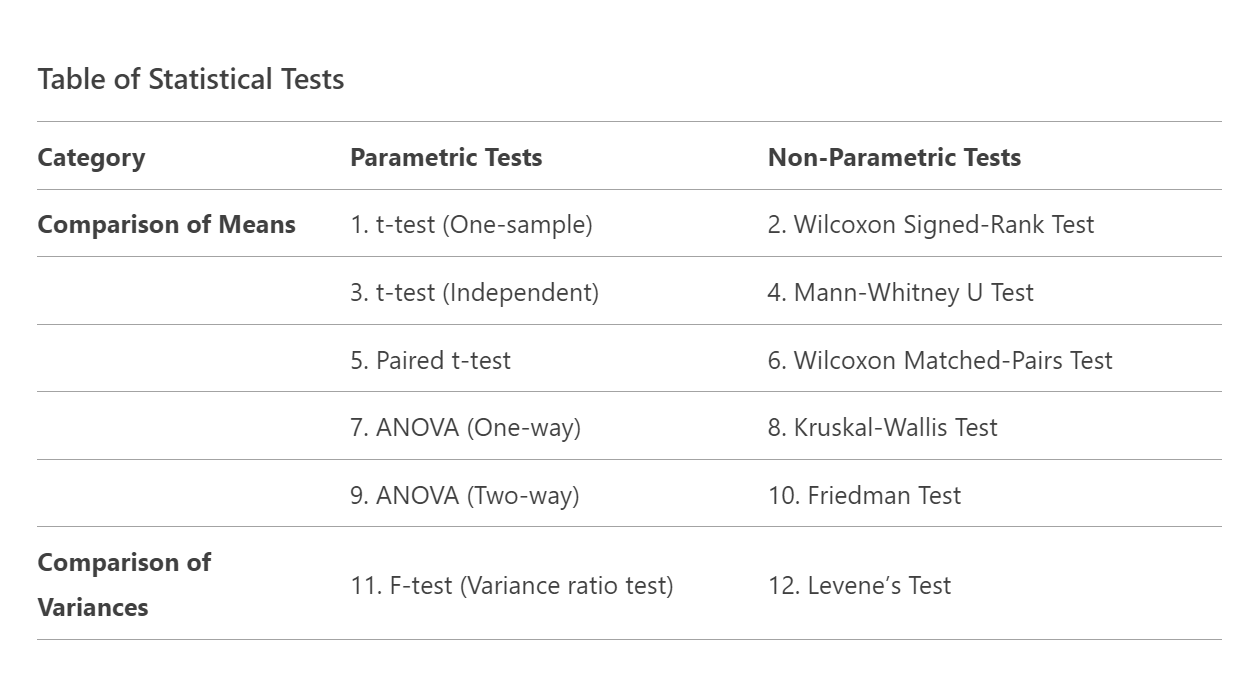Select the Levene's Test cell
The height and width of the screenshot is (700, 1250).
point(859,585)
